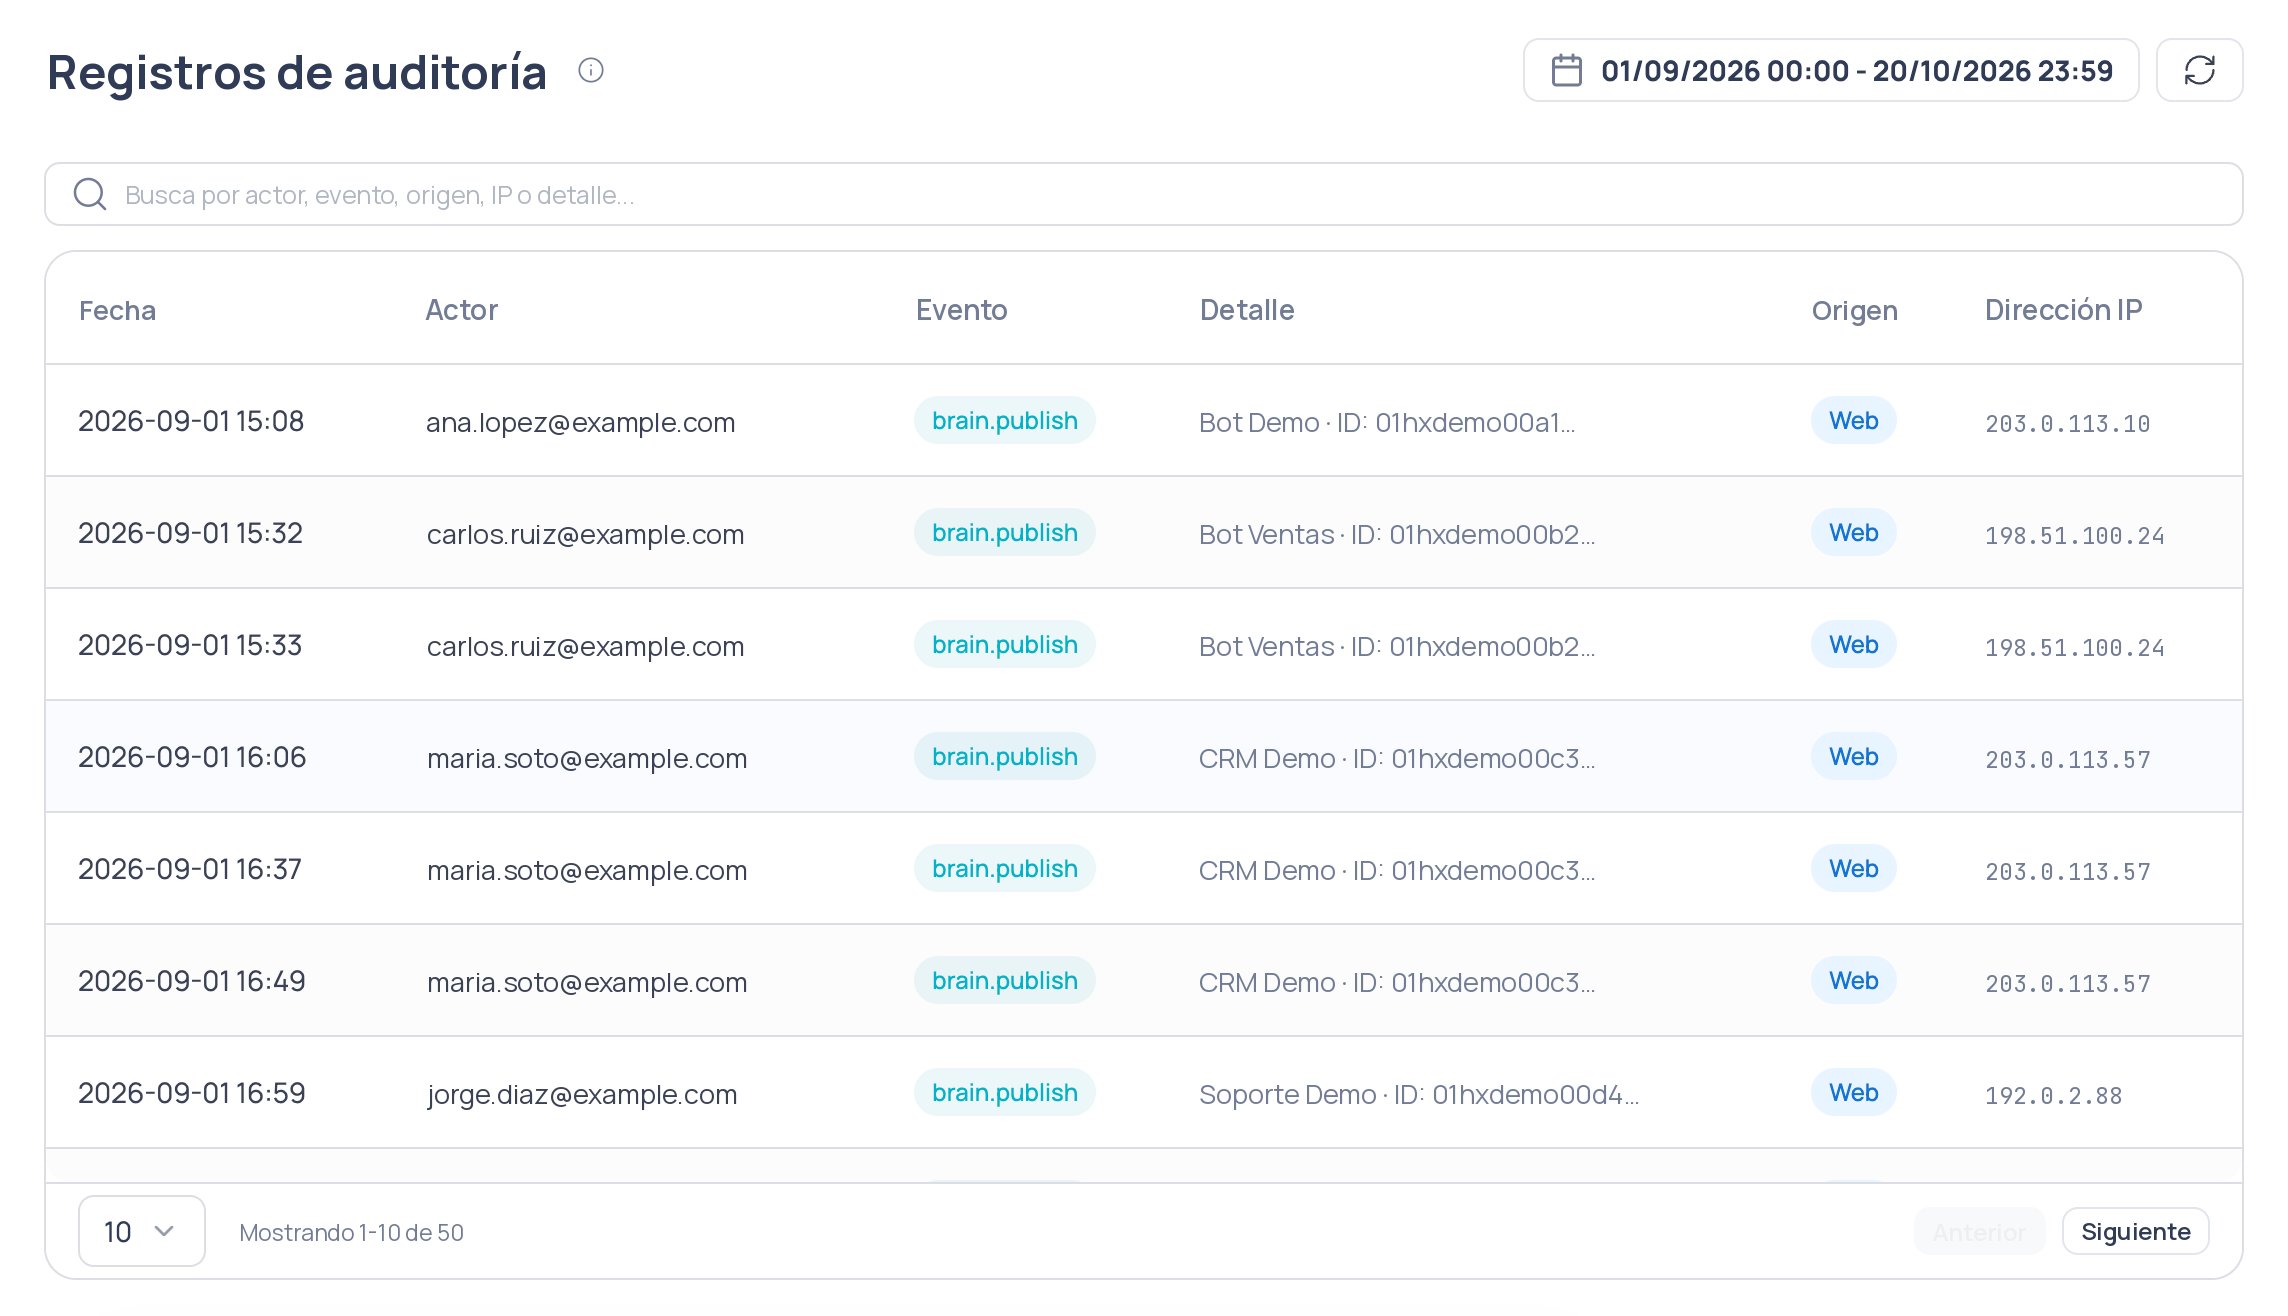Click IP address 192.0.2.88
Image resolution: width=2288 pixels, height=1316 pixels.
click(x=2053, y=1095)
